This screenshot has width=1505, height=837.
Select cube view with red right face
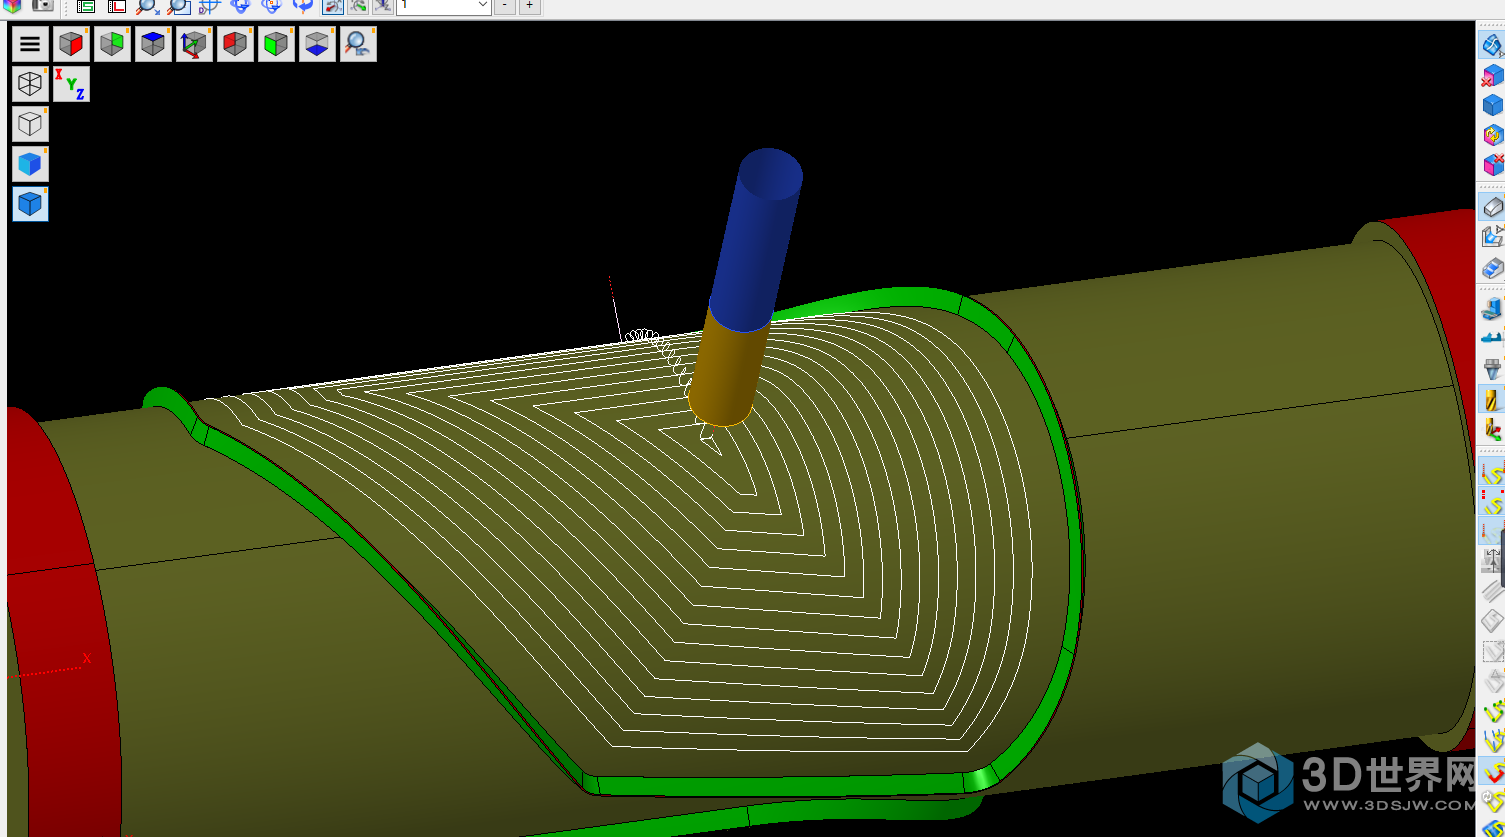(x=71, y=44)
